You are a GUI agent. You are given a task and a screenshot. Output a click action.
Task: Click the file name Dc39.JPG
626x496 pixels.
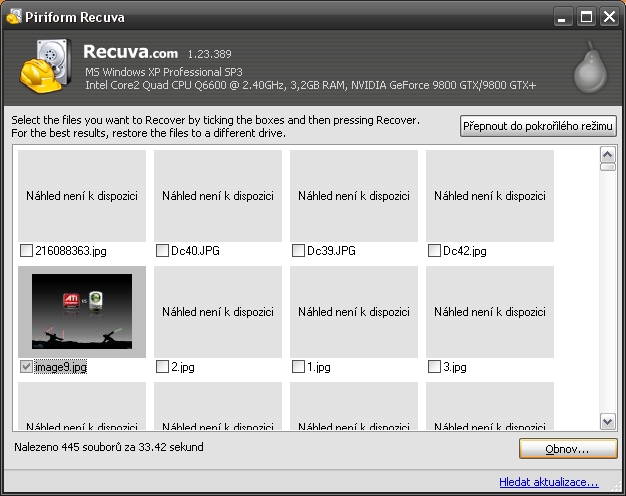331,251
